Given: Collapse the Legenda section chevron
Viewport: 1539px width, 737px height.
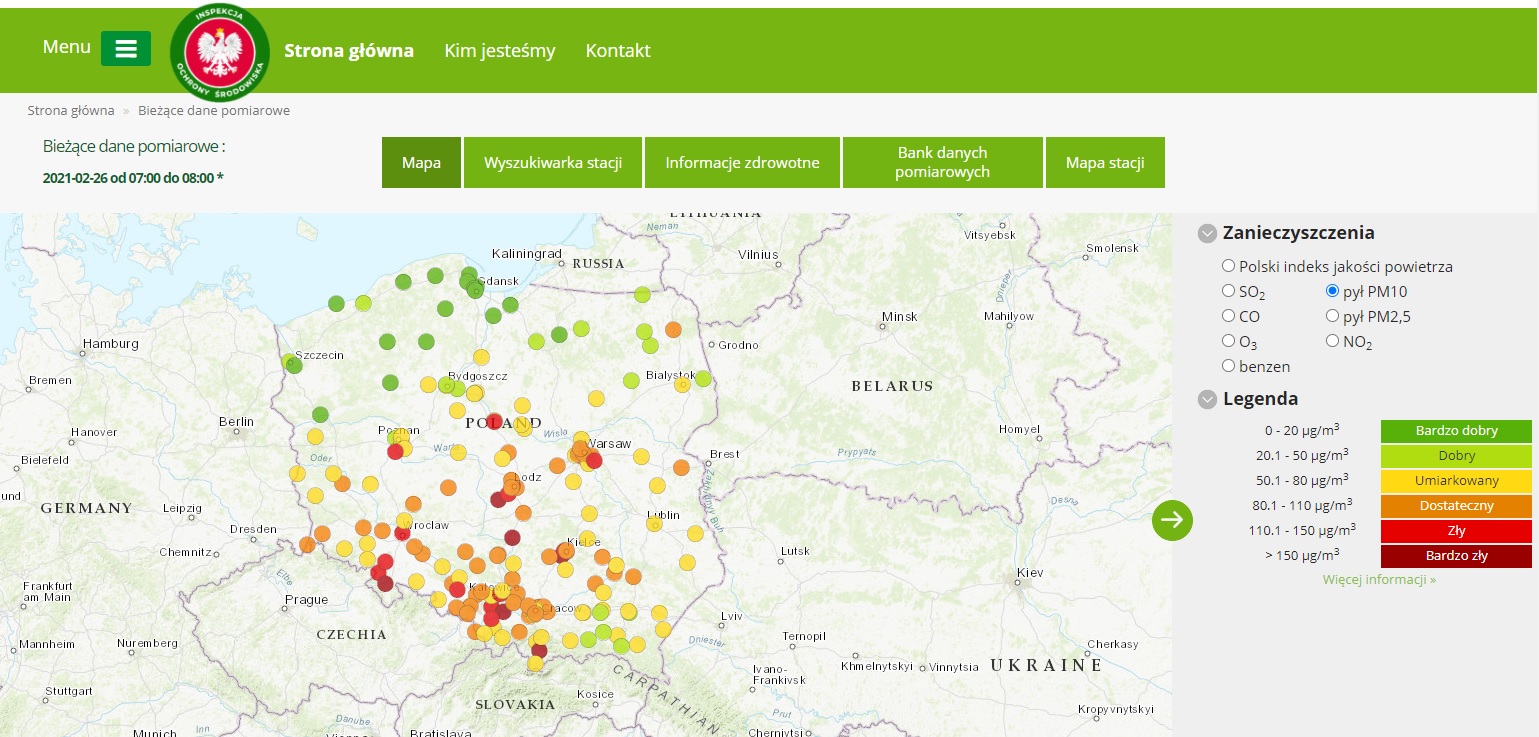Looking at the screenshot, I should tap(1207, 399).
